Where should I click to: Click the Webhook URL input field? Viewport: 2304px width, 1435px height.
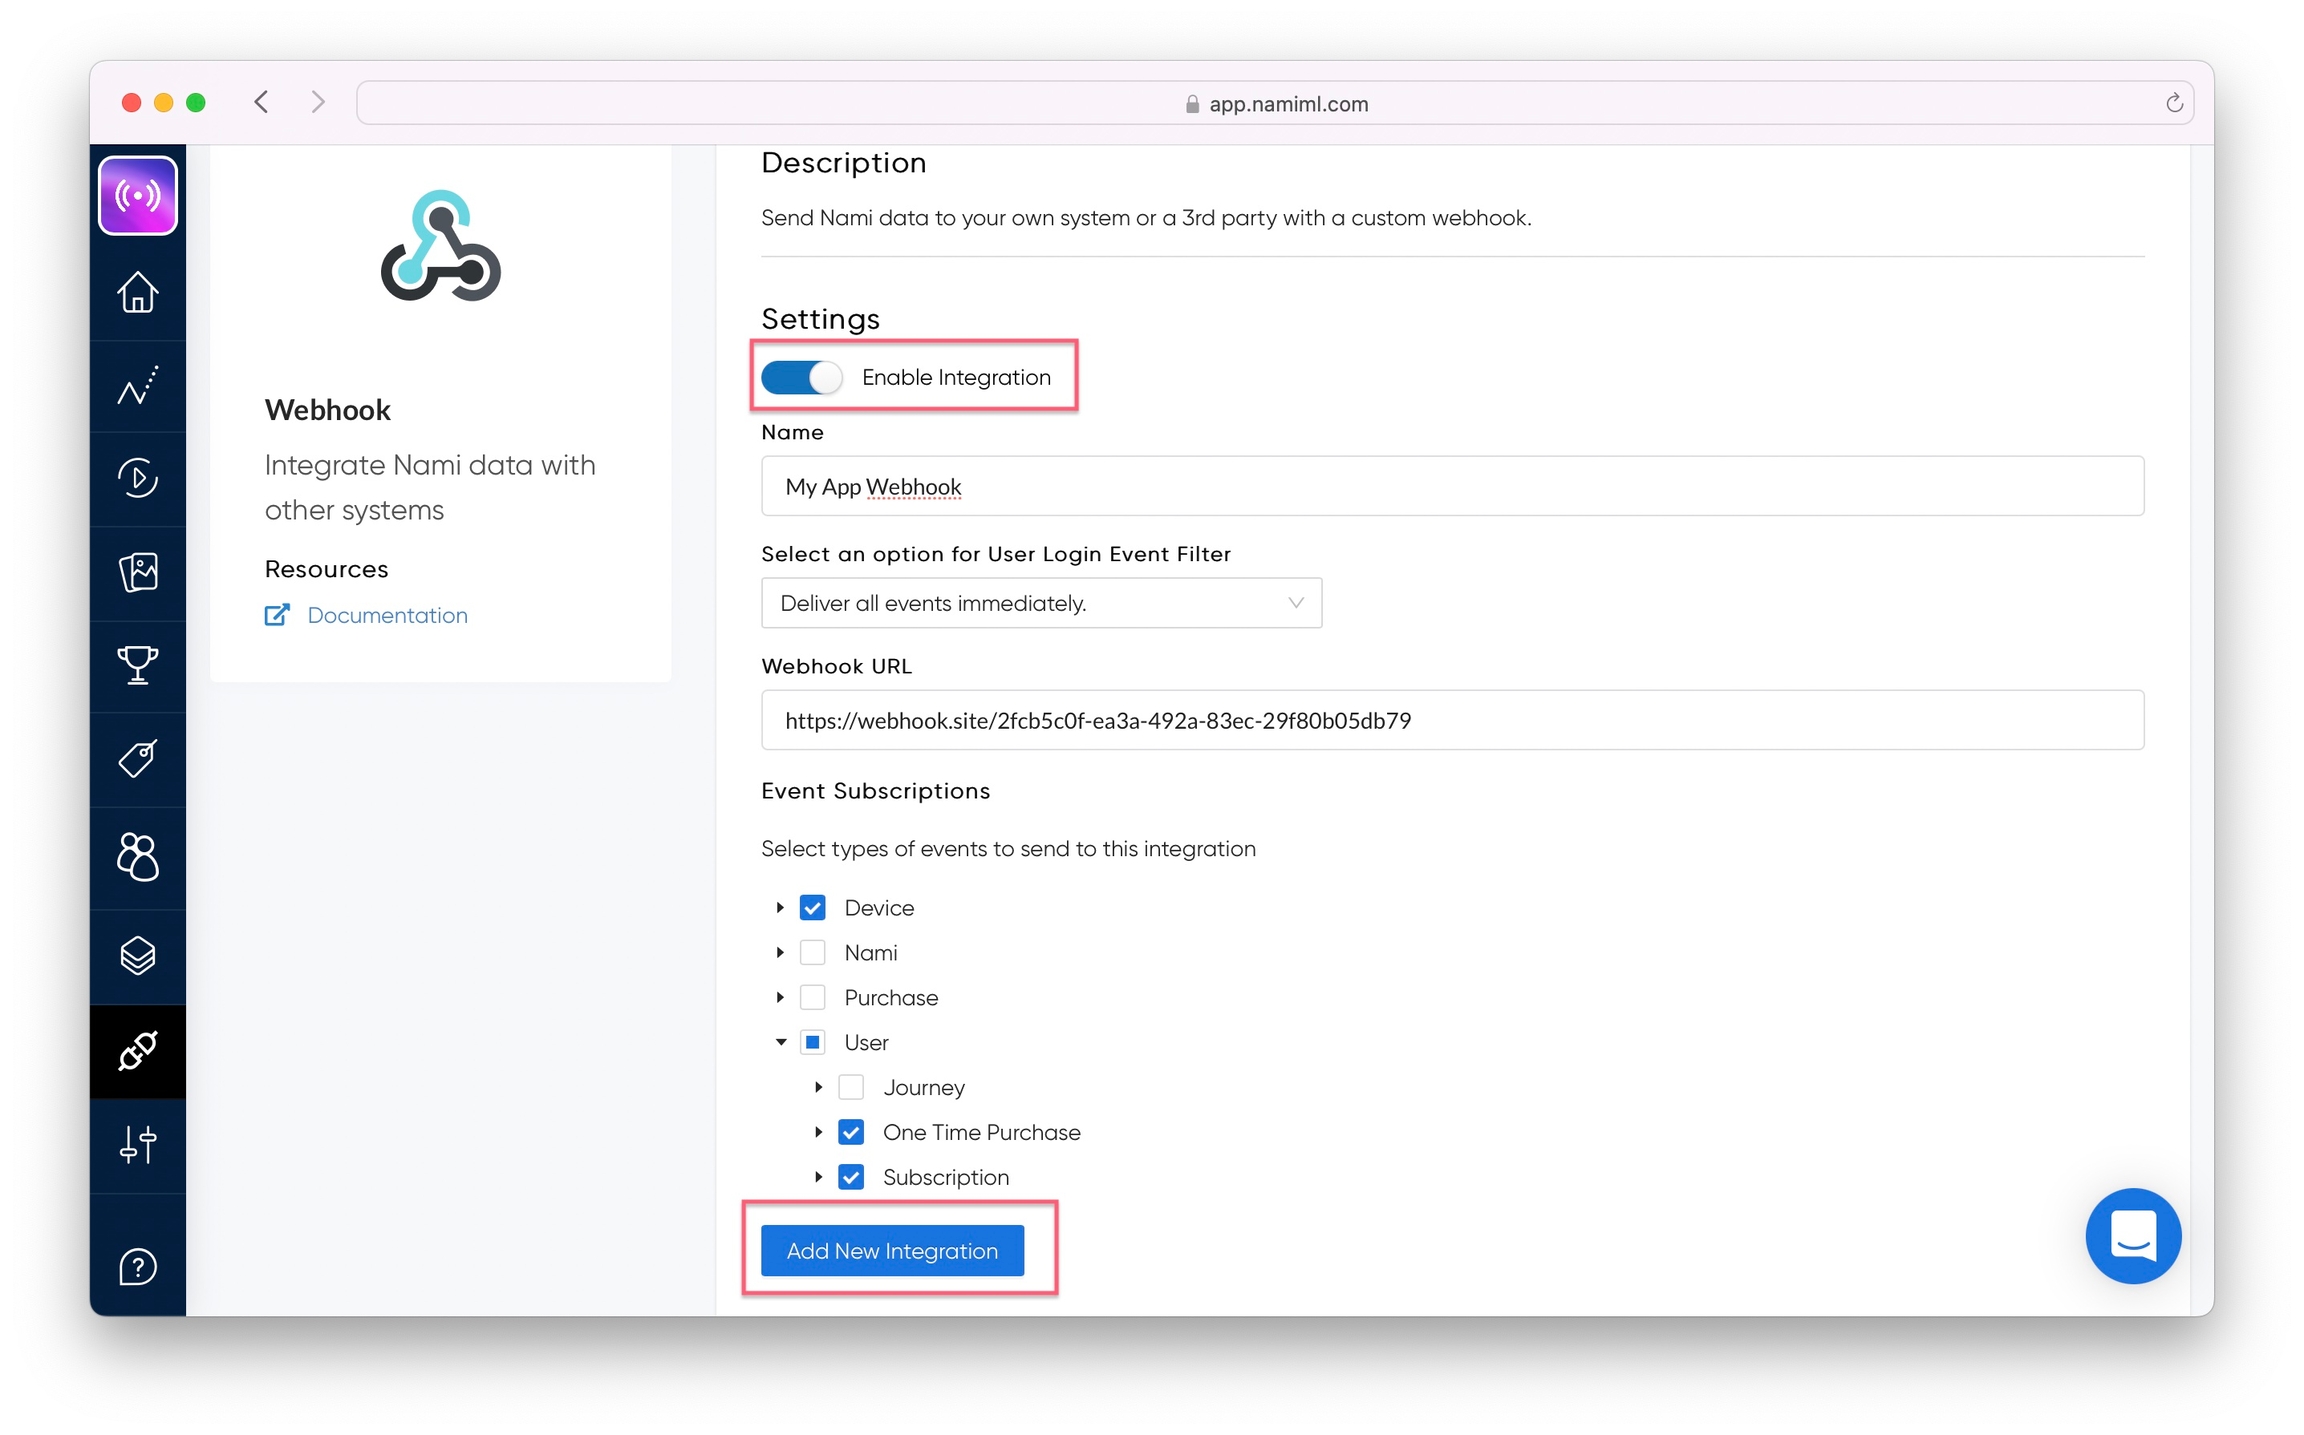click(x=1452, y=720)
